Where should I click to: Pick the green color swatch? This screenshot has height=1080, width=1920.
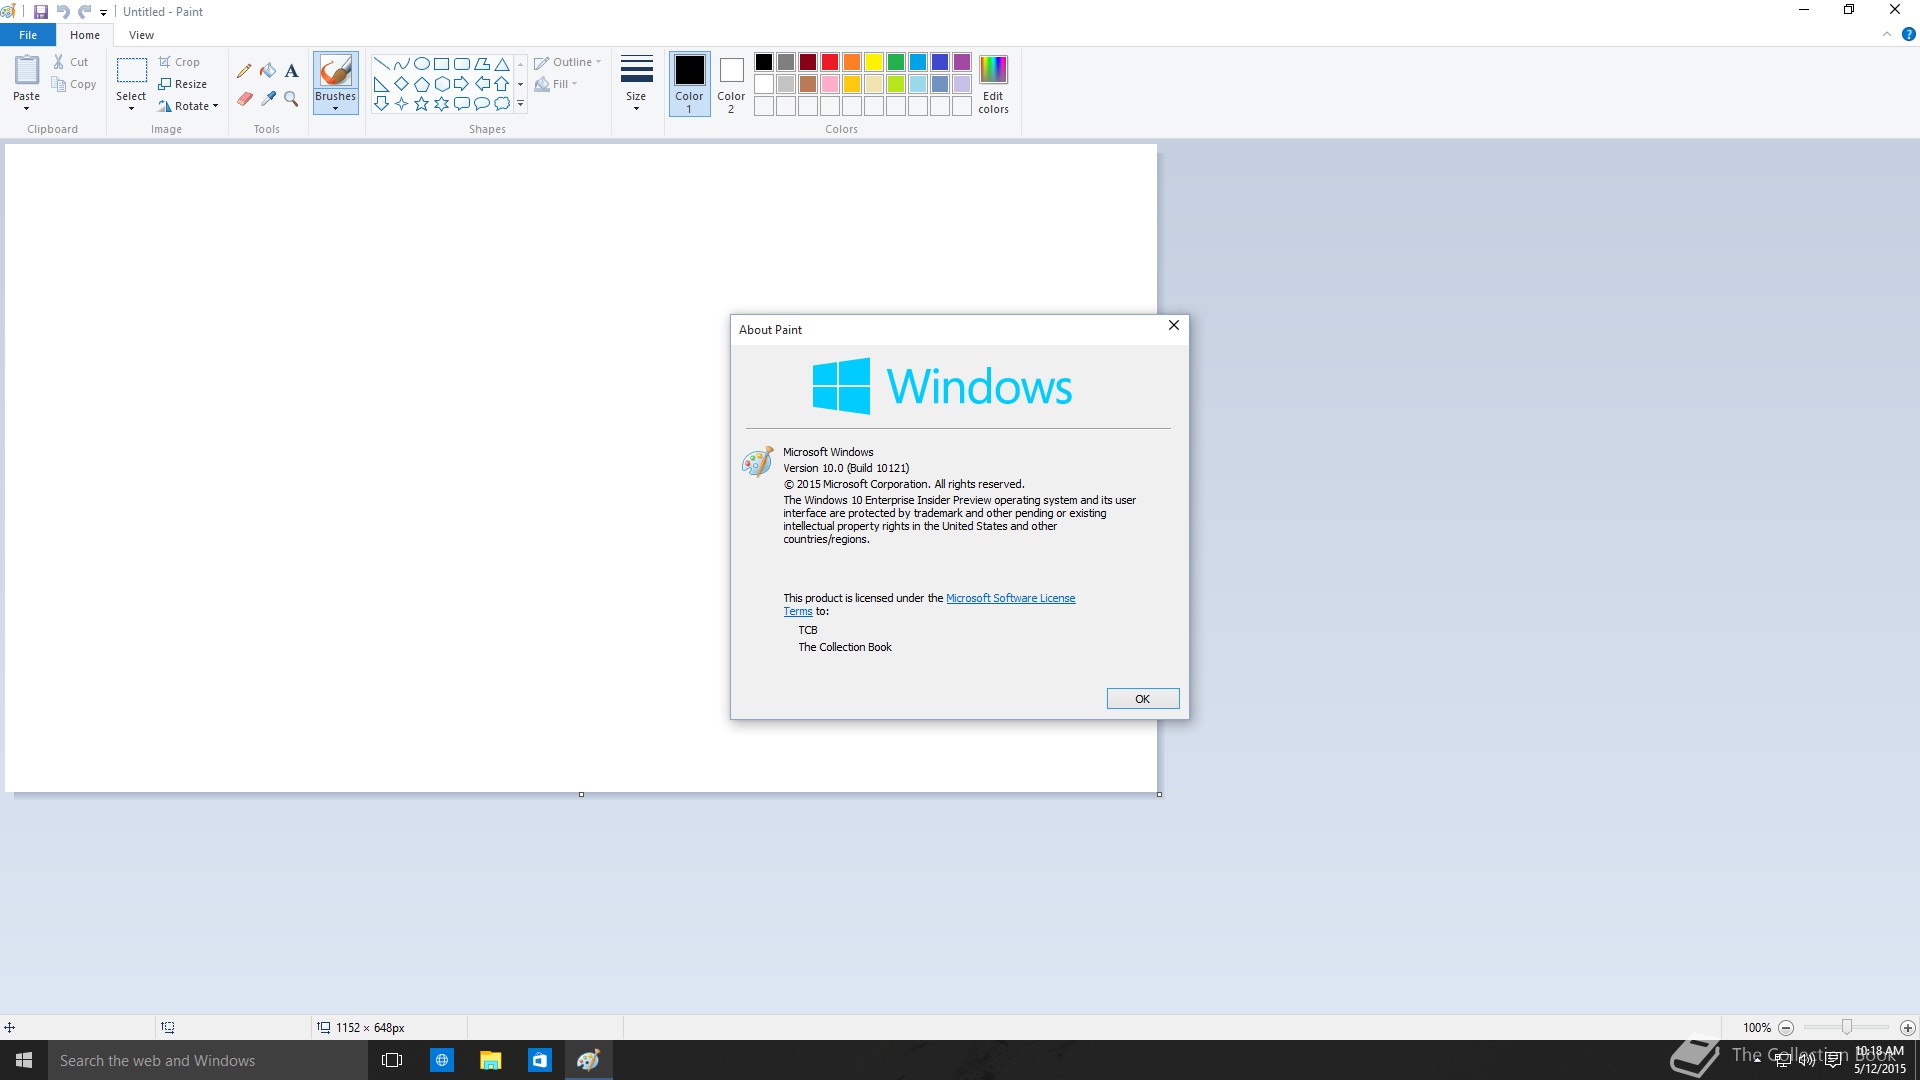[896, 62]
